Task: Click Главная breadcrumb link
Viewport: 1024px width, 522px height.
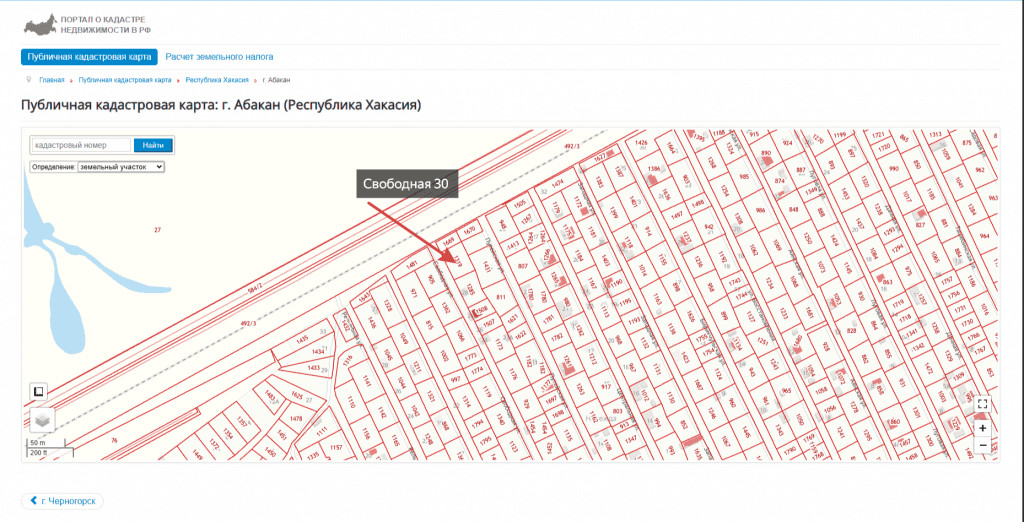Action: (52, 79)
